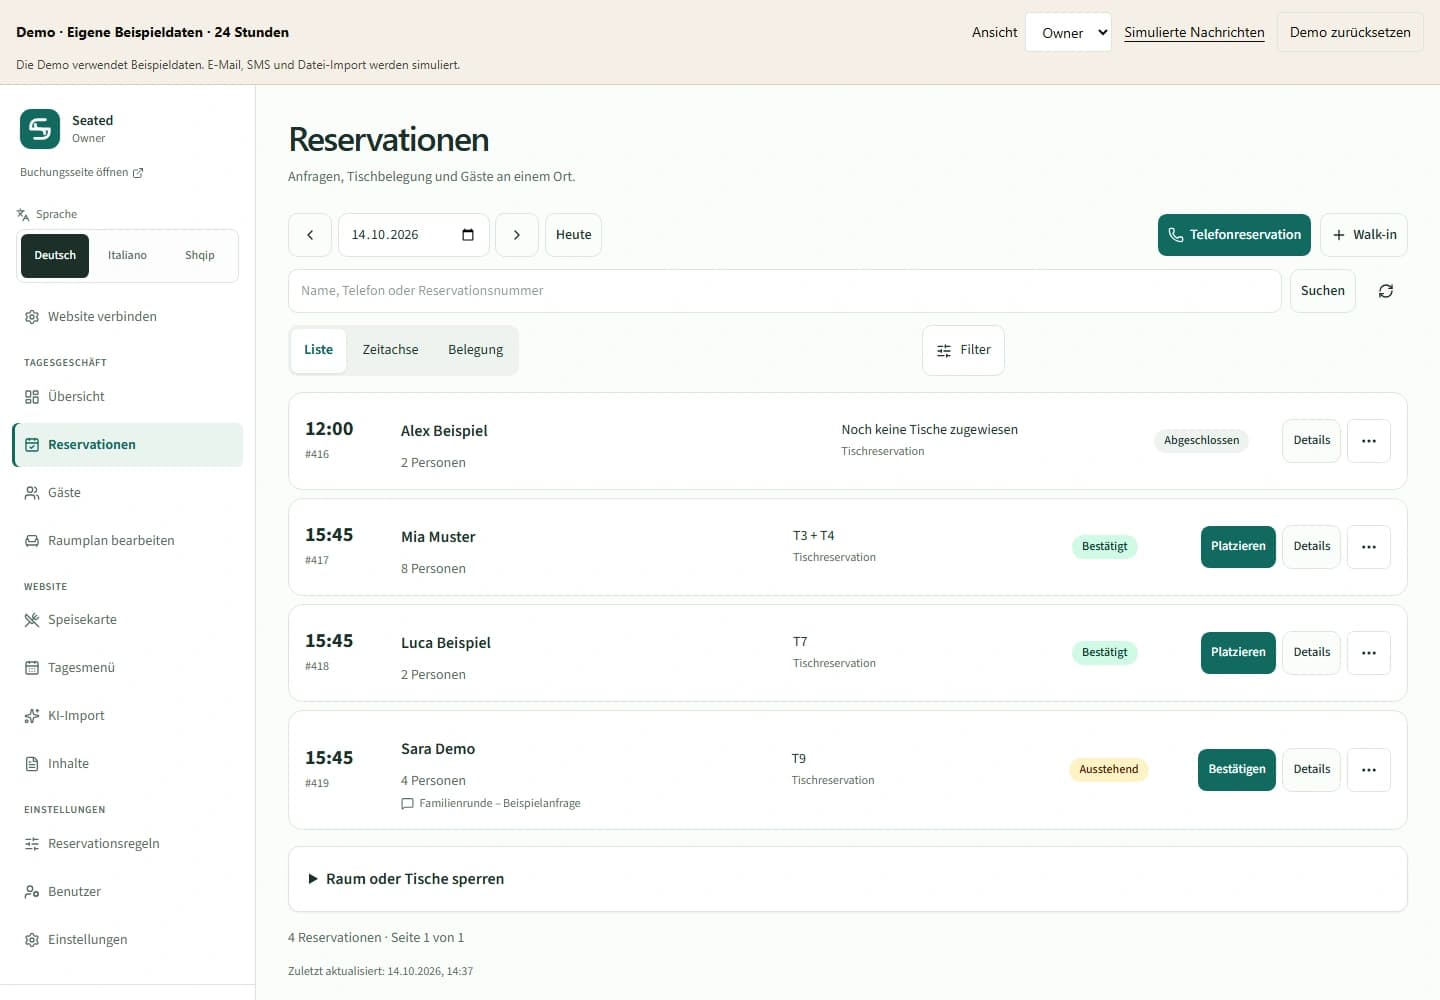The image size is (1440, 1000).
Task: Click the Heute button
Action: [x=573, y=235]
